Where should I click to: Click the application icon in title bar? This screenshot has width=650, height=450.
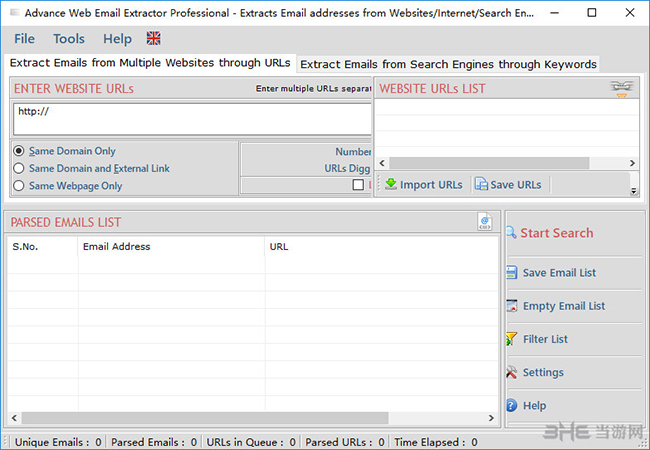coord(15,13)
